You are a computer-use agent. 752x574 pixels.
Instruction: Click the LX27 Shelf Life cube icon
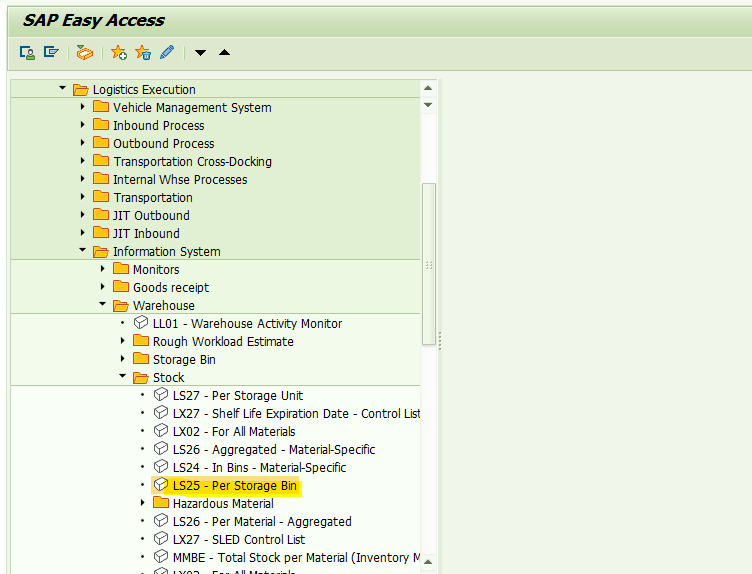161,413
